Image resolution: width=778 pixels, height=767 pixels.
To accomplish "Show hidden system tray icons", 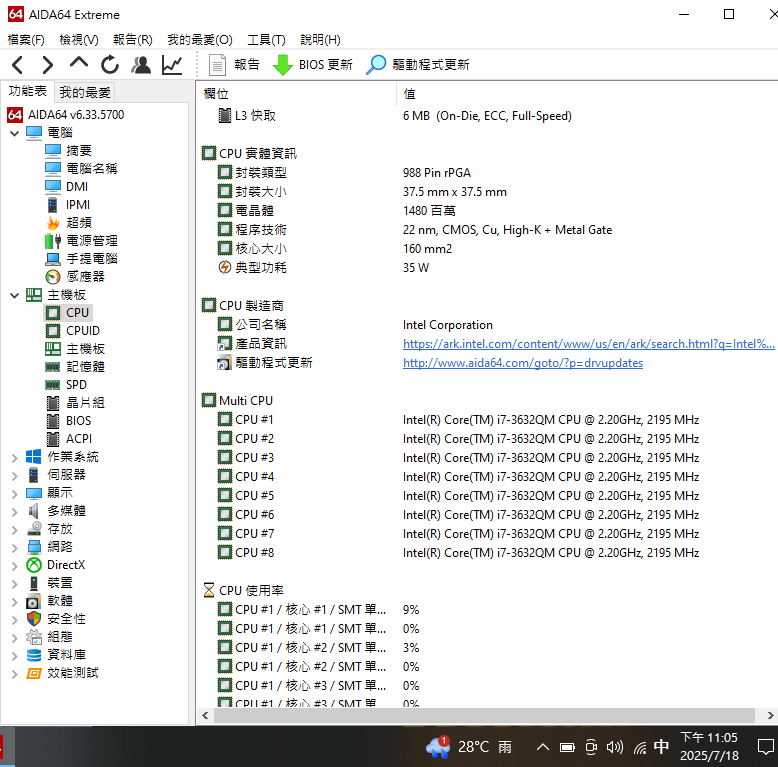I will 543,747.
